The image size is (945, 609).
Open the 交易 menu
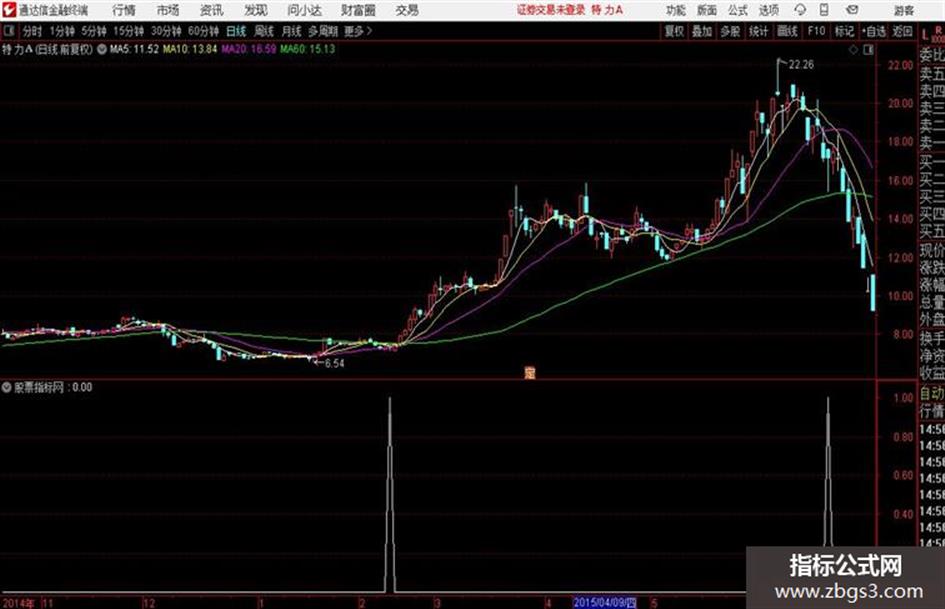tap(407, 10)
